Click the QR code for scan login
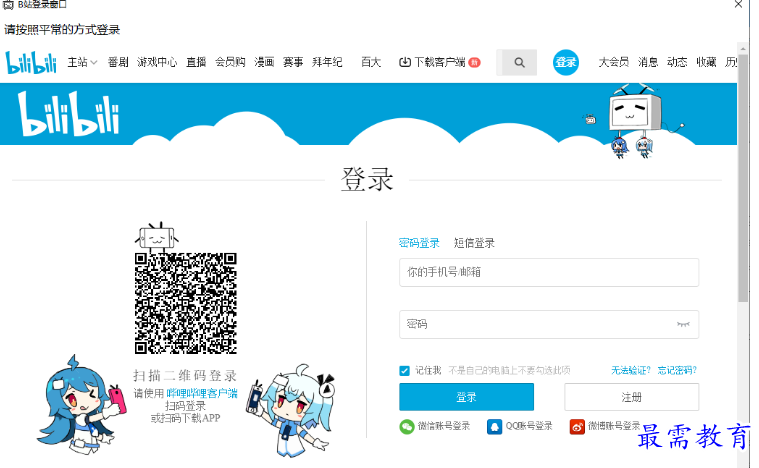 (x=186, y=303)
